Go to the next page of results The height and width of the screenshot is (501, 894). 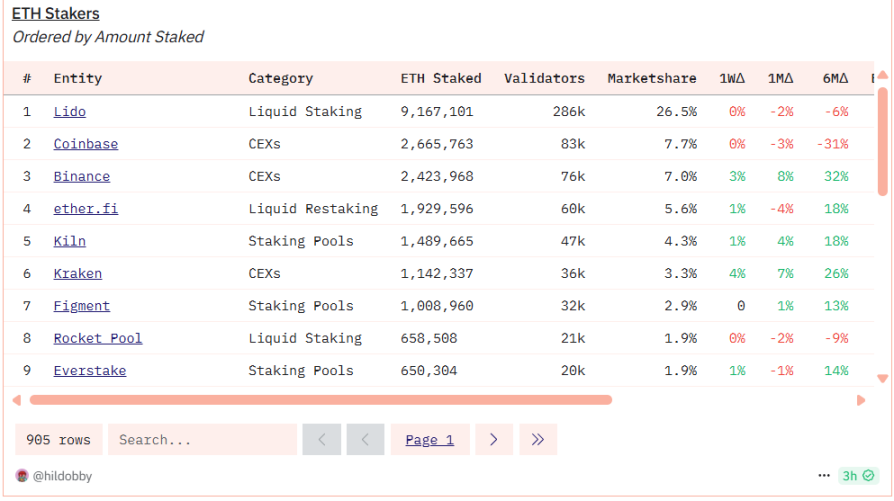pyautogui.click(x=494, y=439)
